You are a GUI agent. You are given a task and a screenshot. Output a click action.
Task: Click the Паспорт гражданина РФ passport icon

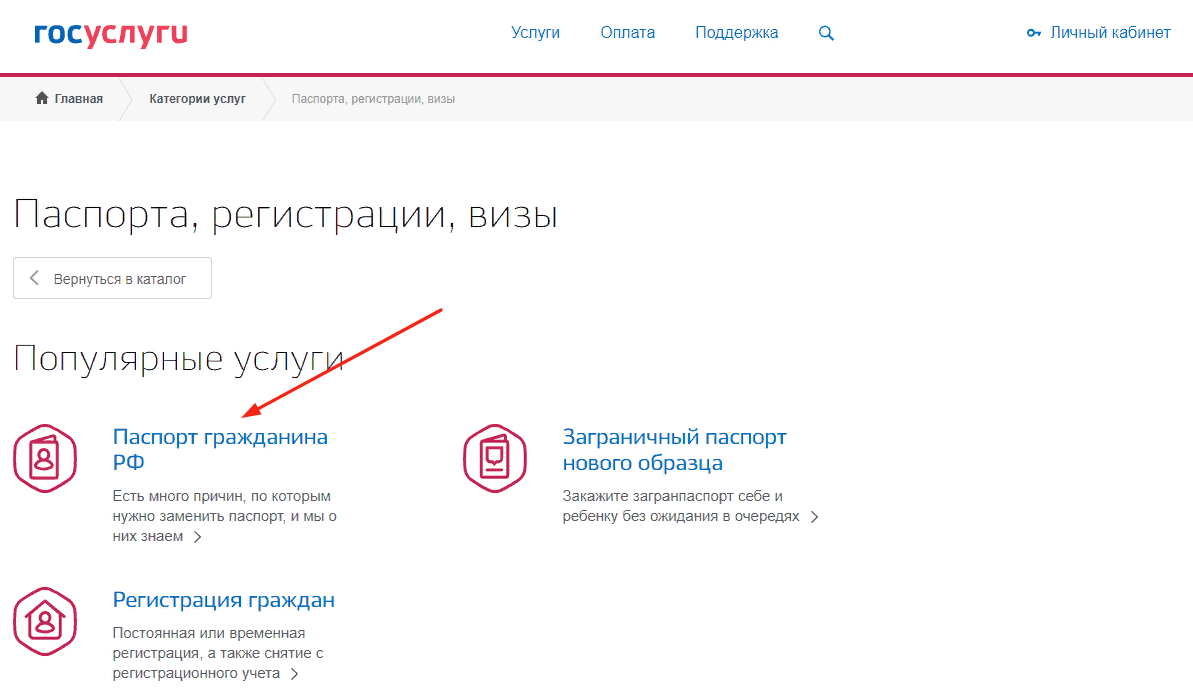pyautogui.click(x=44, y=458)
